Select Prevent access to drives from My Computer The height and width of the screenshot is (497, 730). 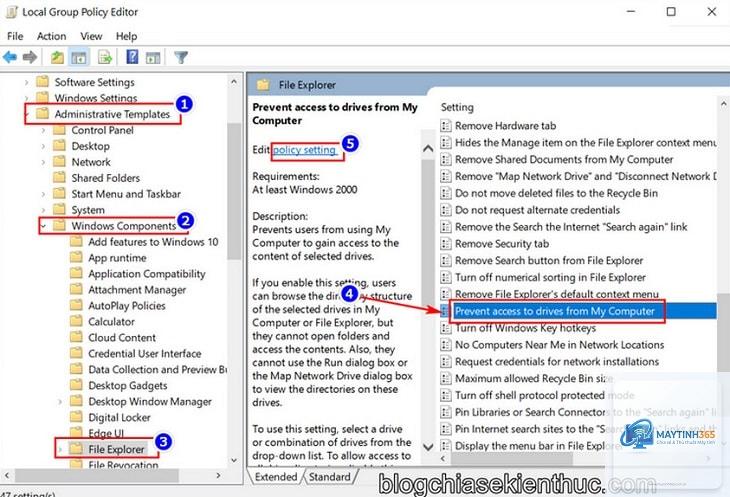pyautogui.click(x=555, y=311)
